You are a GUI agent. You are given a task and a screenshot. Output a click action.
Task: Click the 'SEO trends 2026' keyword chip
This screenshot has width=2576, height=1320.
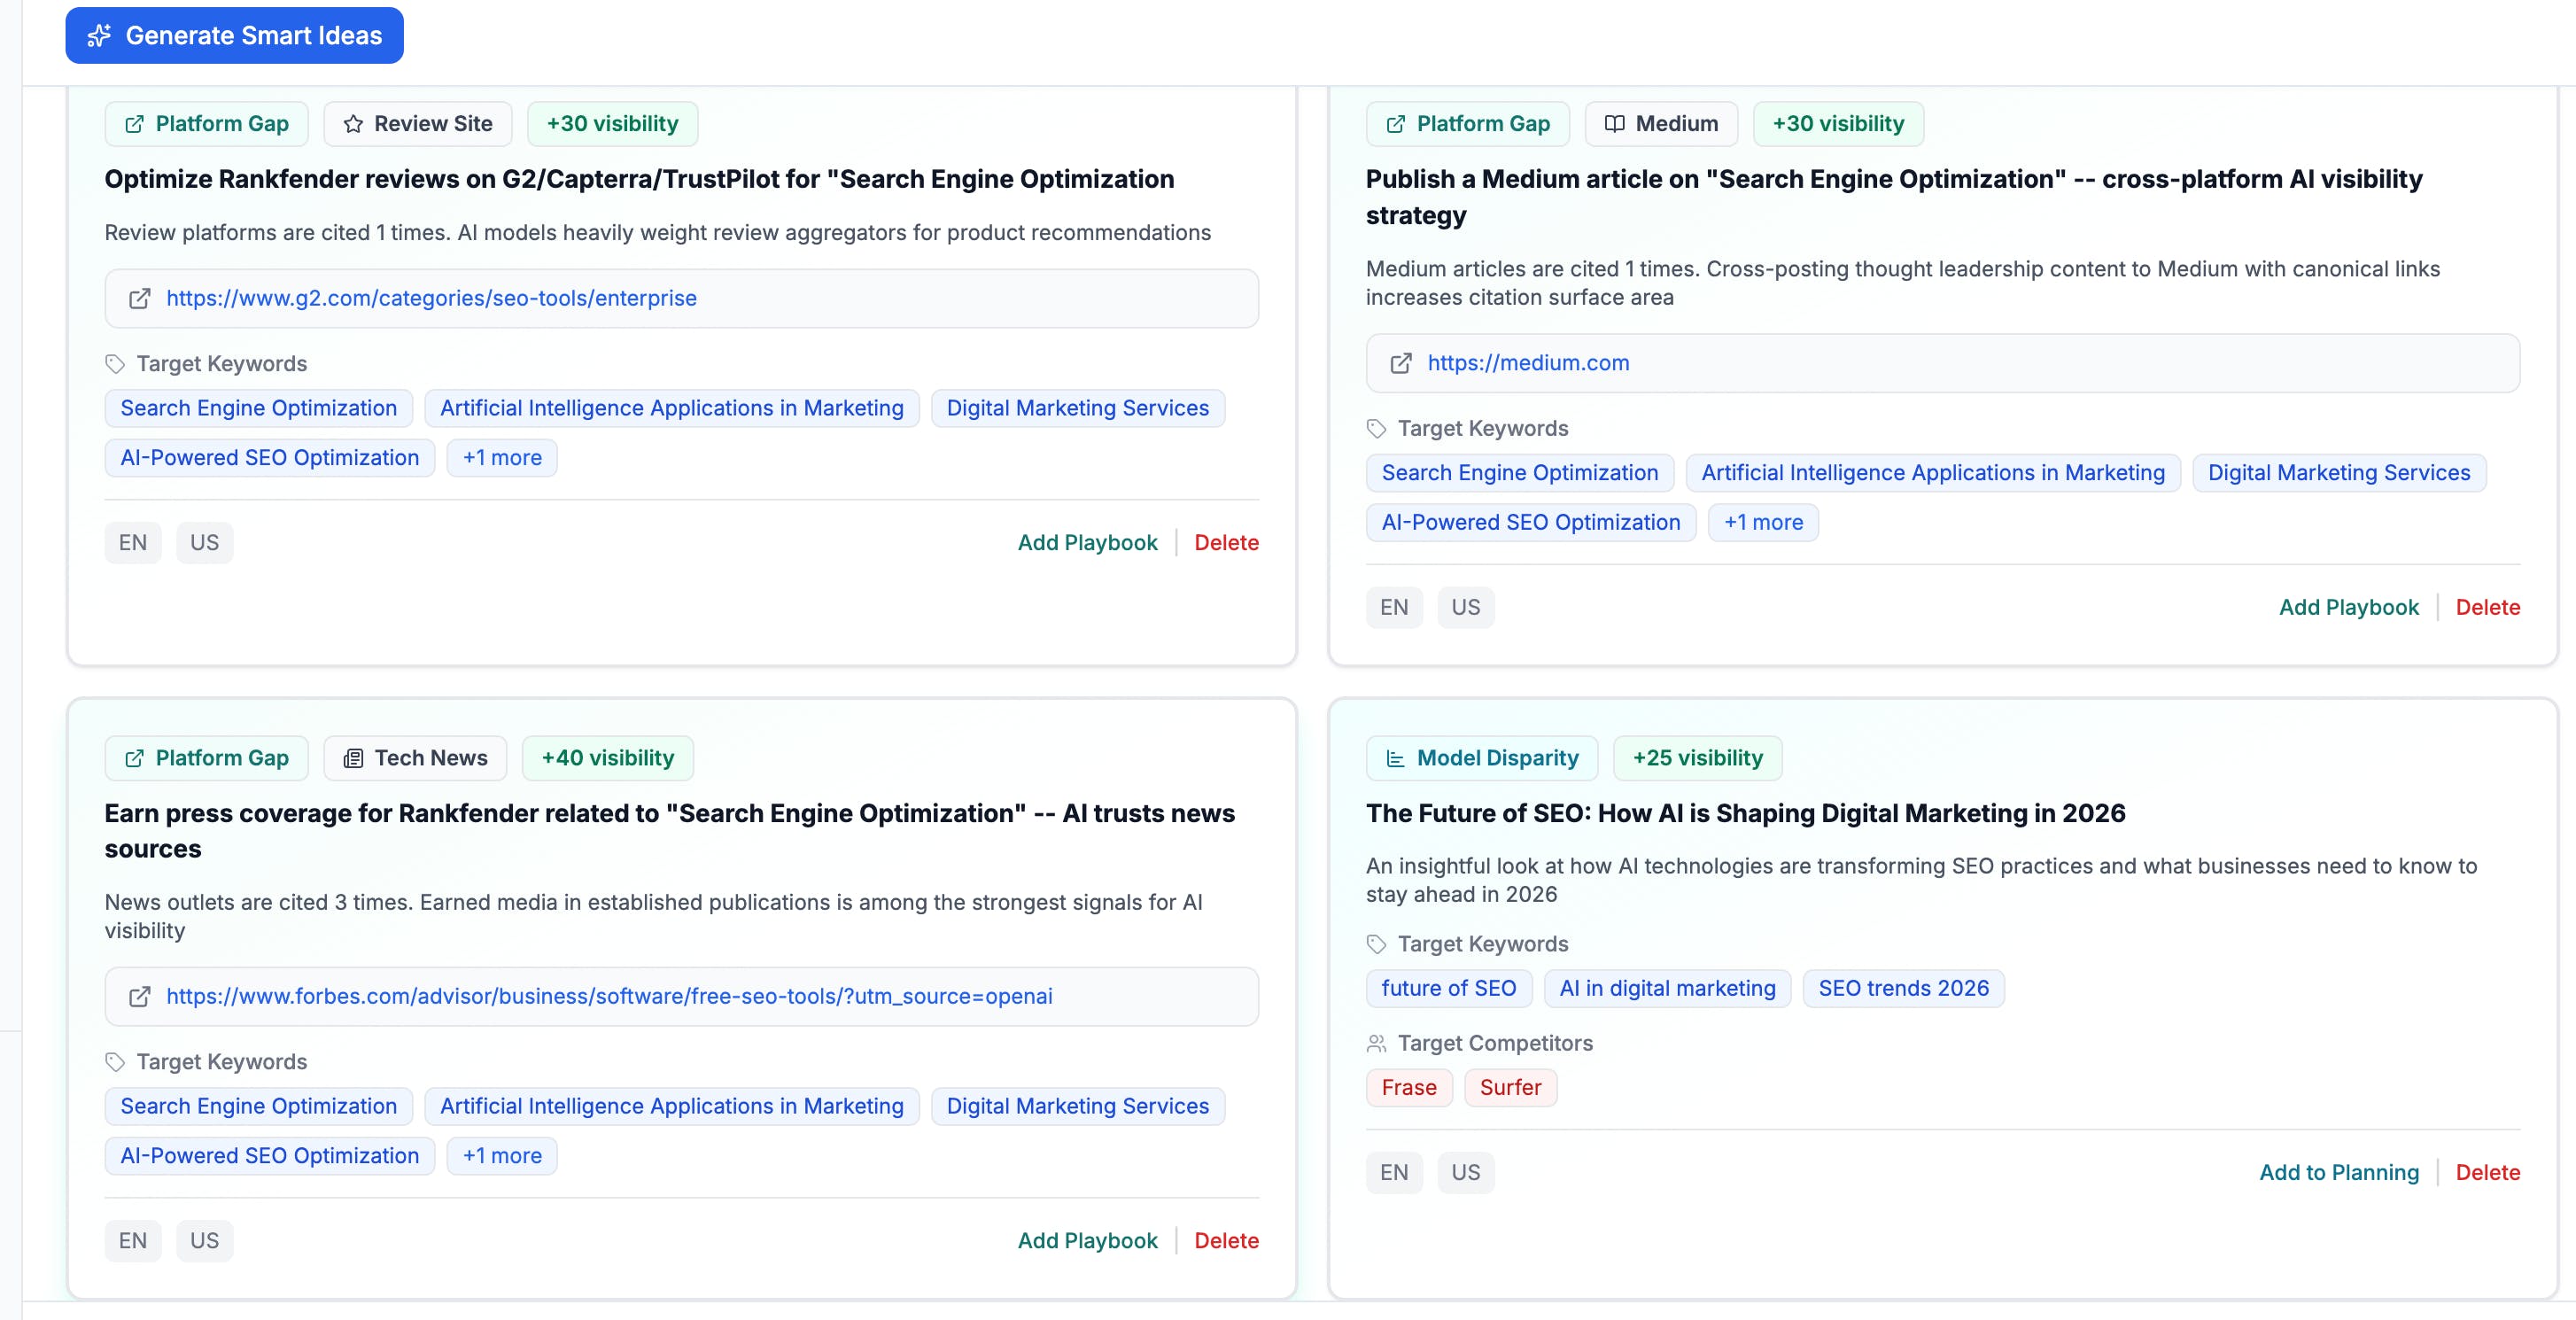click(x=1903, y=988)
